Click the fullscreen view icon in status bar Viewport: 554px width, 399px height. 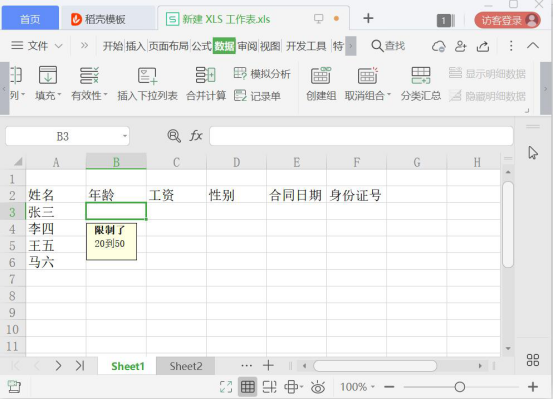[226, 387]
